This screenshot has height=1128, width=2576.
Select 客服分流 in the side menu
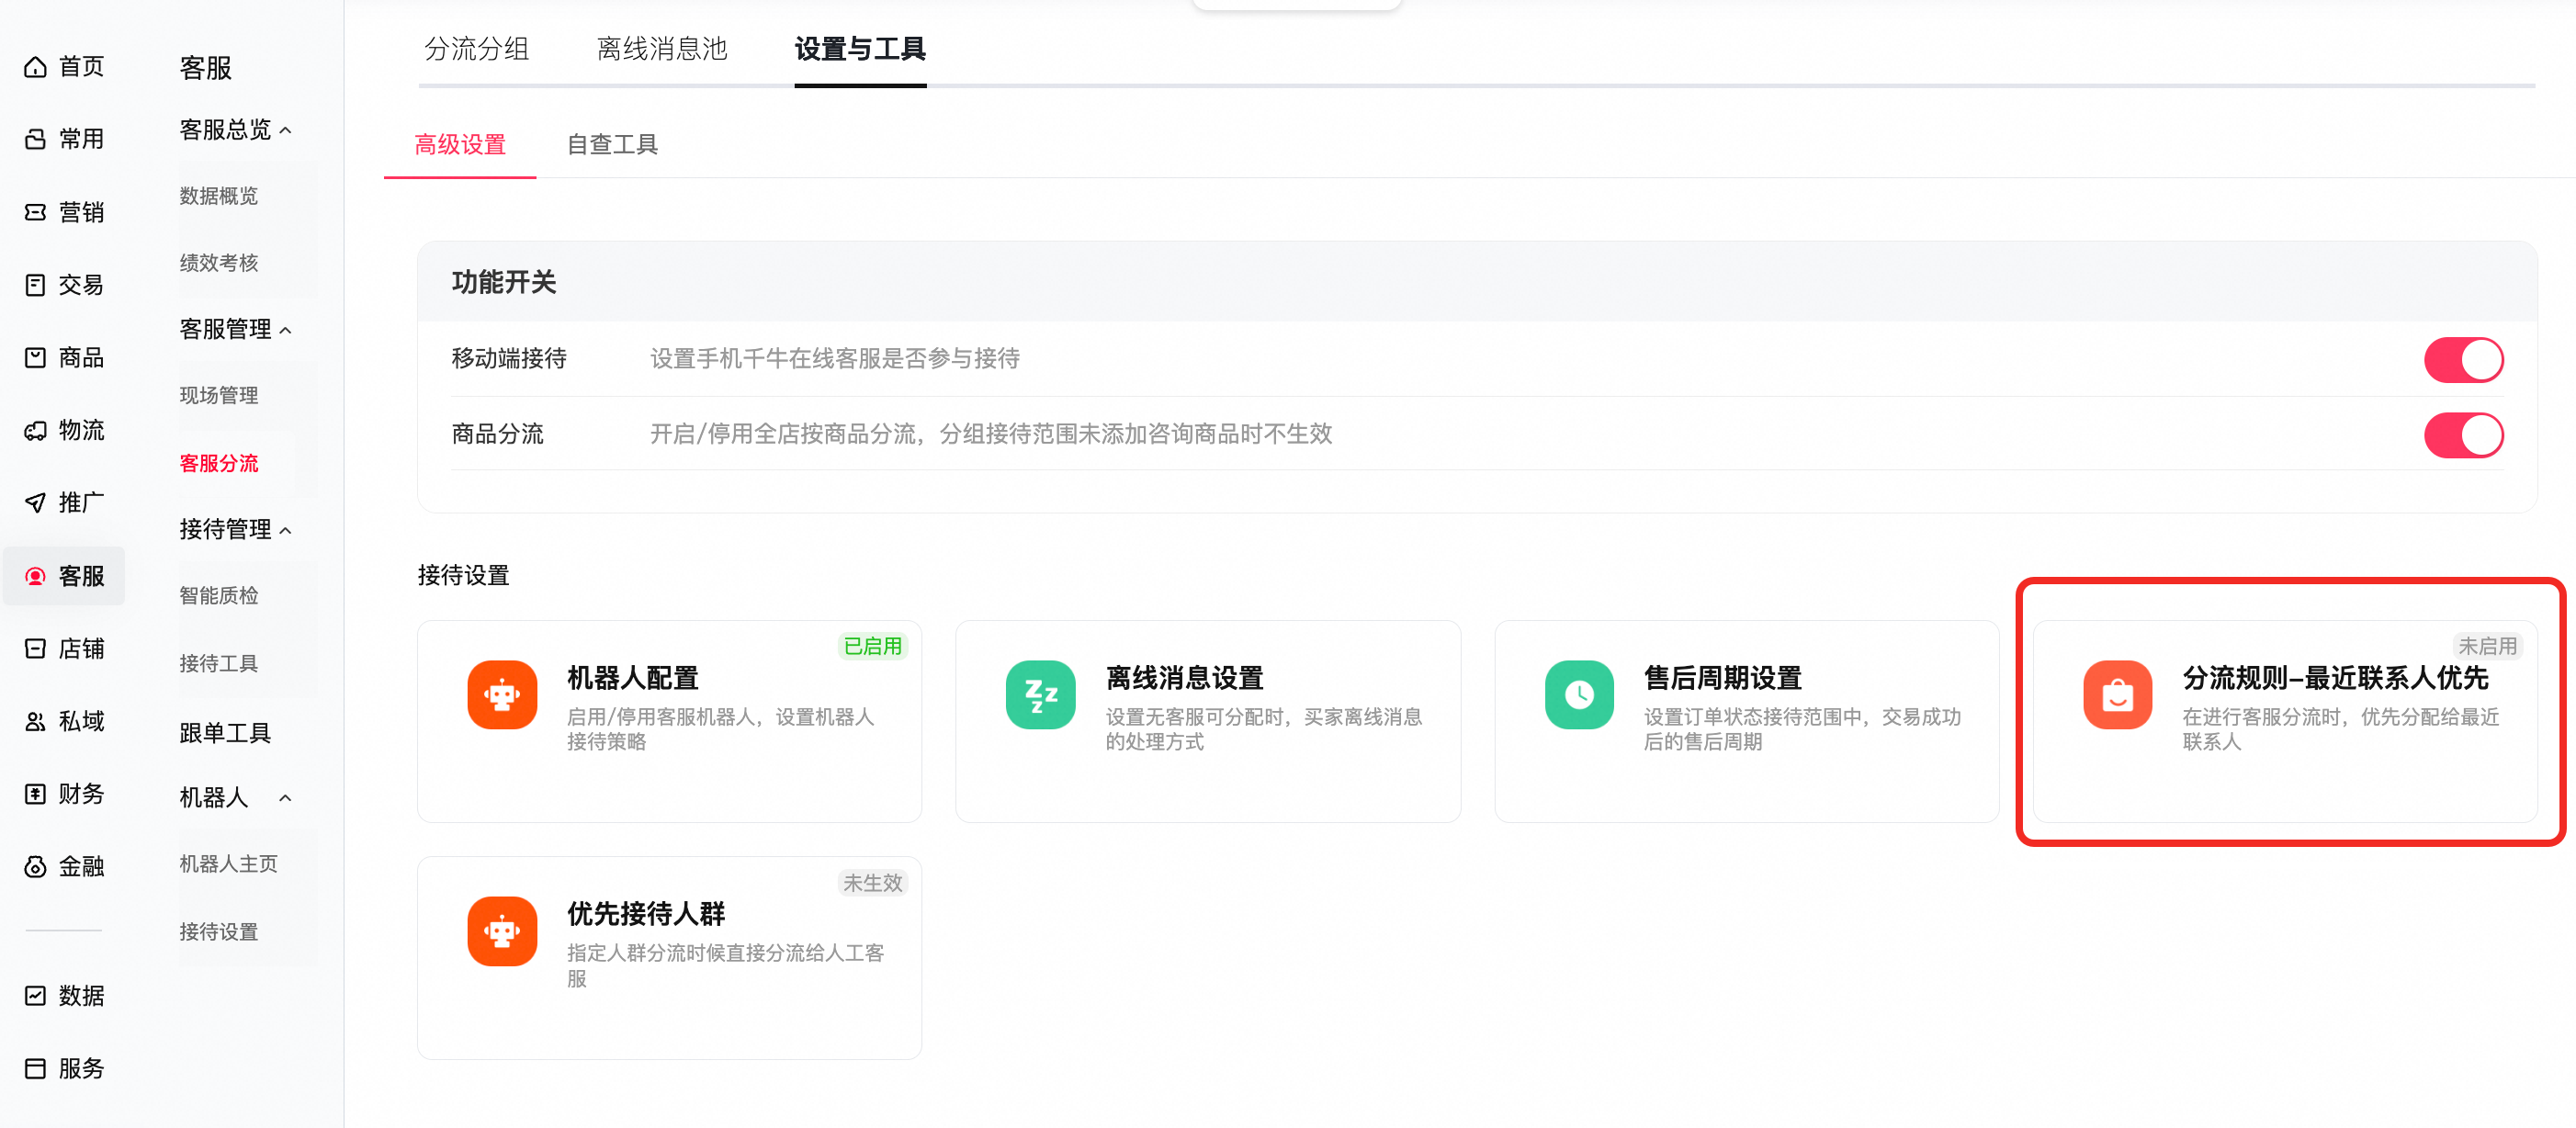point(219,463)
